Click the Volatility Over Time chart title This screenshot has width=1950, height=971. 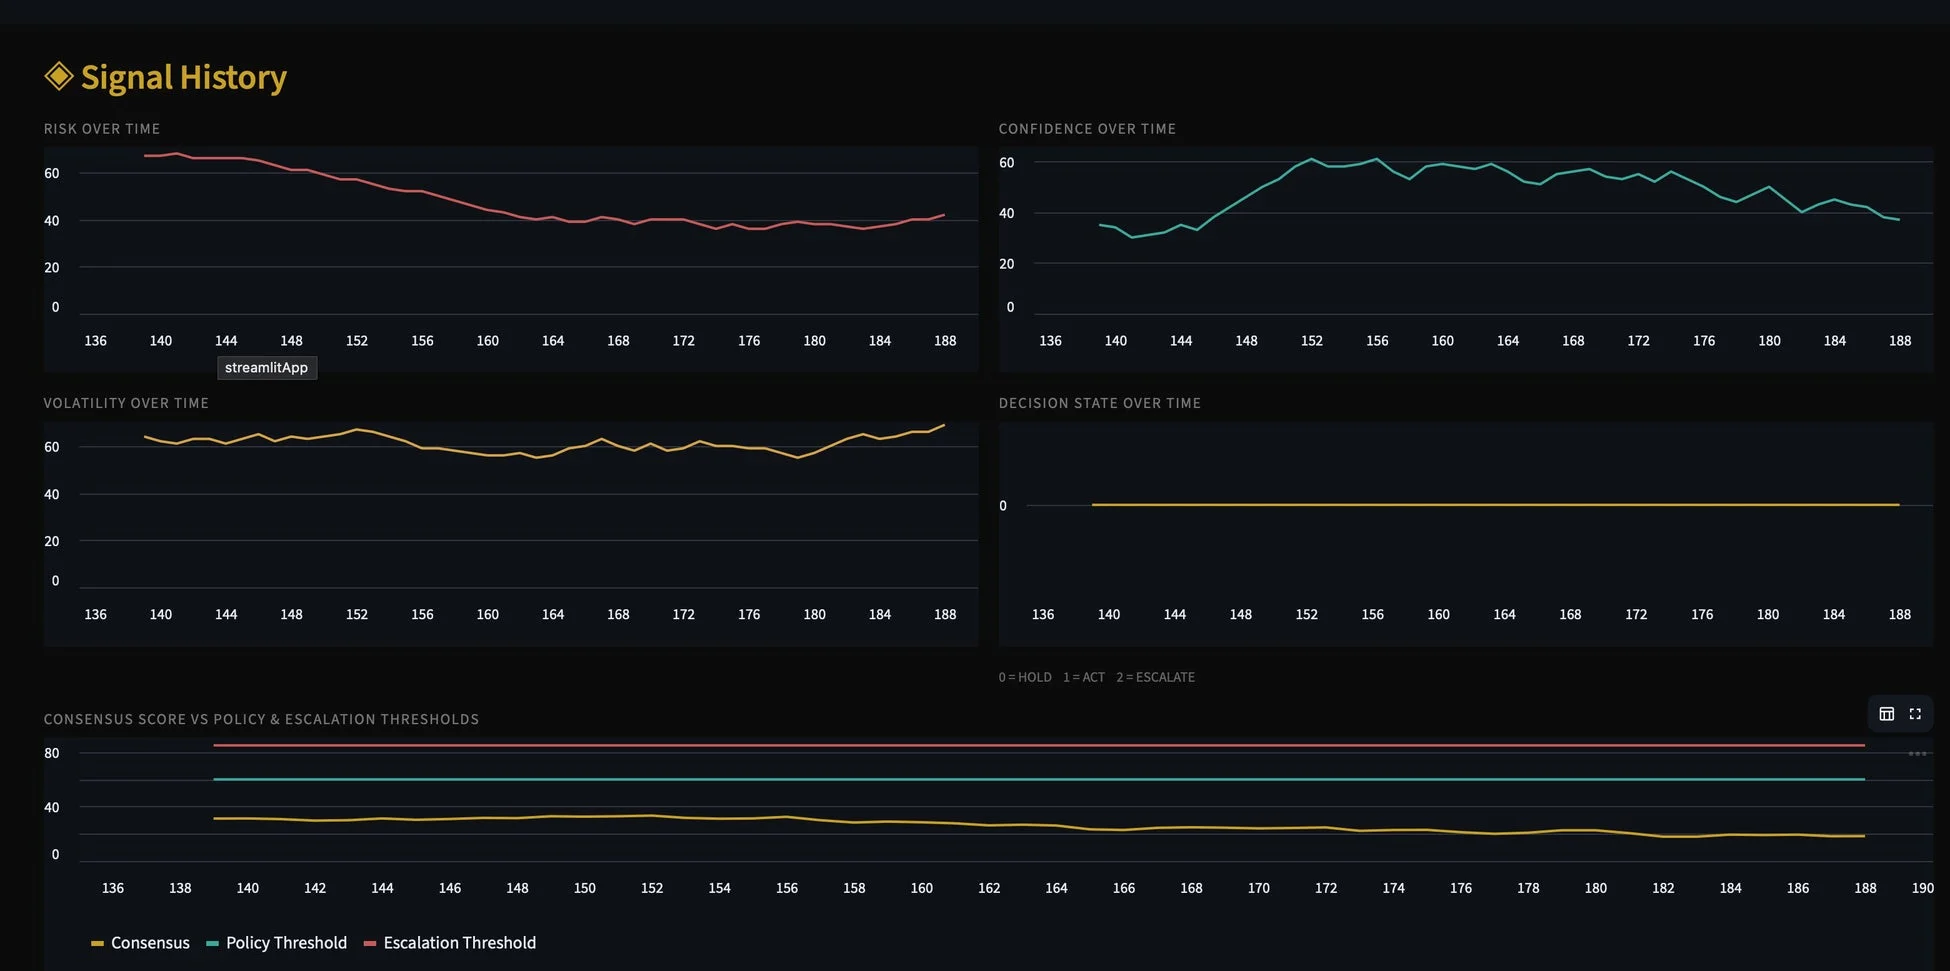pos(126,403)
